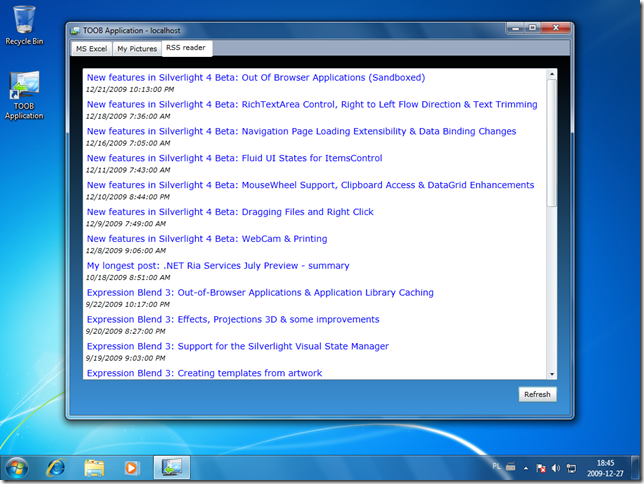This screenshot has width=644, height=484.
Task: Open the Silverlight Visual State Manager post
Action: 238,346
